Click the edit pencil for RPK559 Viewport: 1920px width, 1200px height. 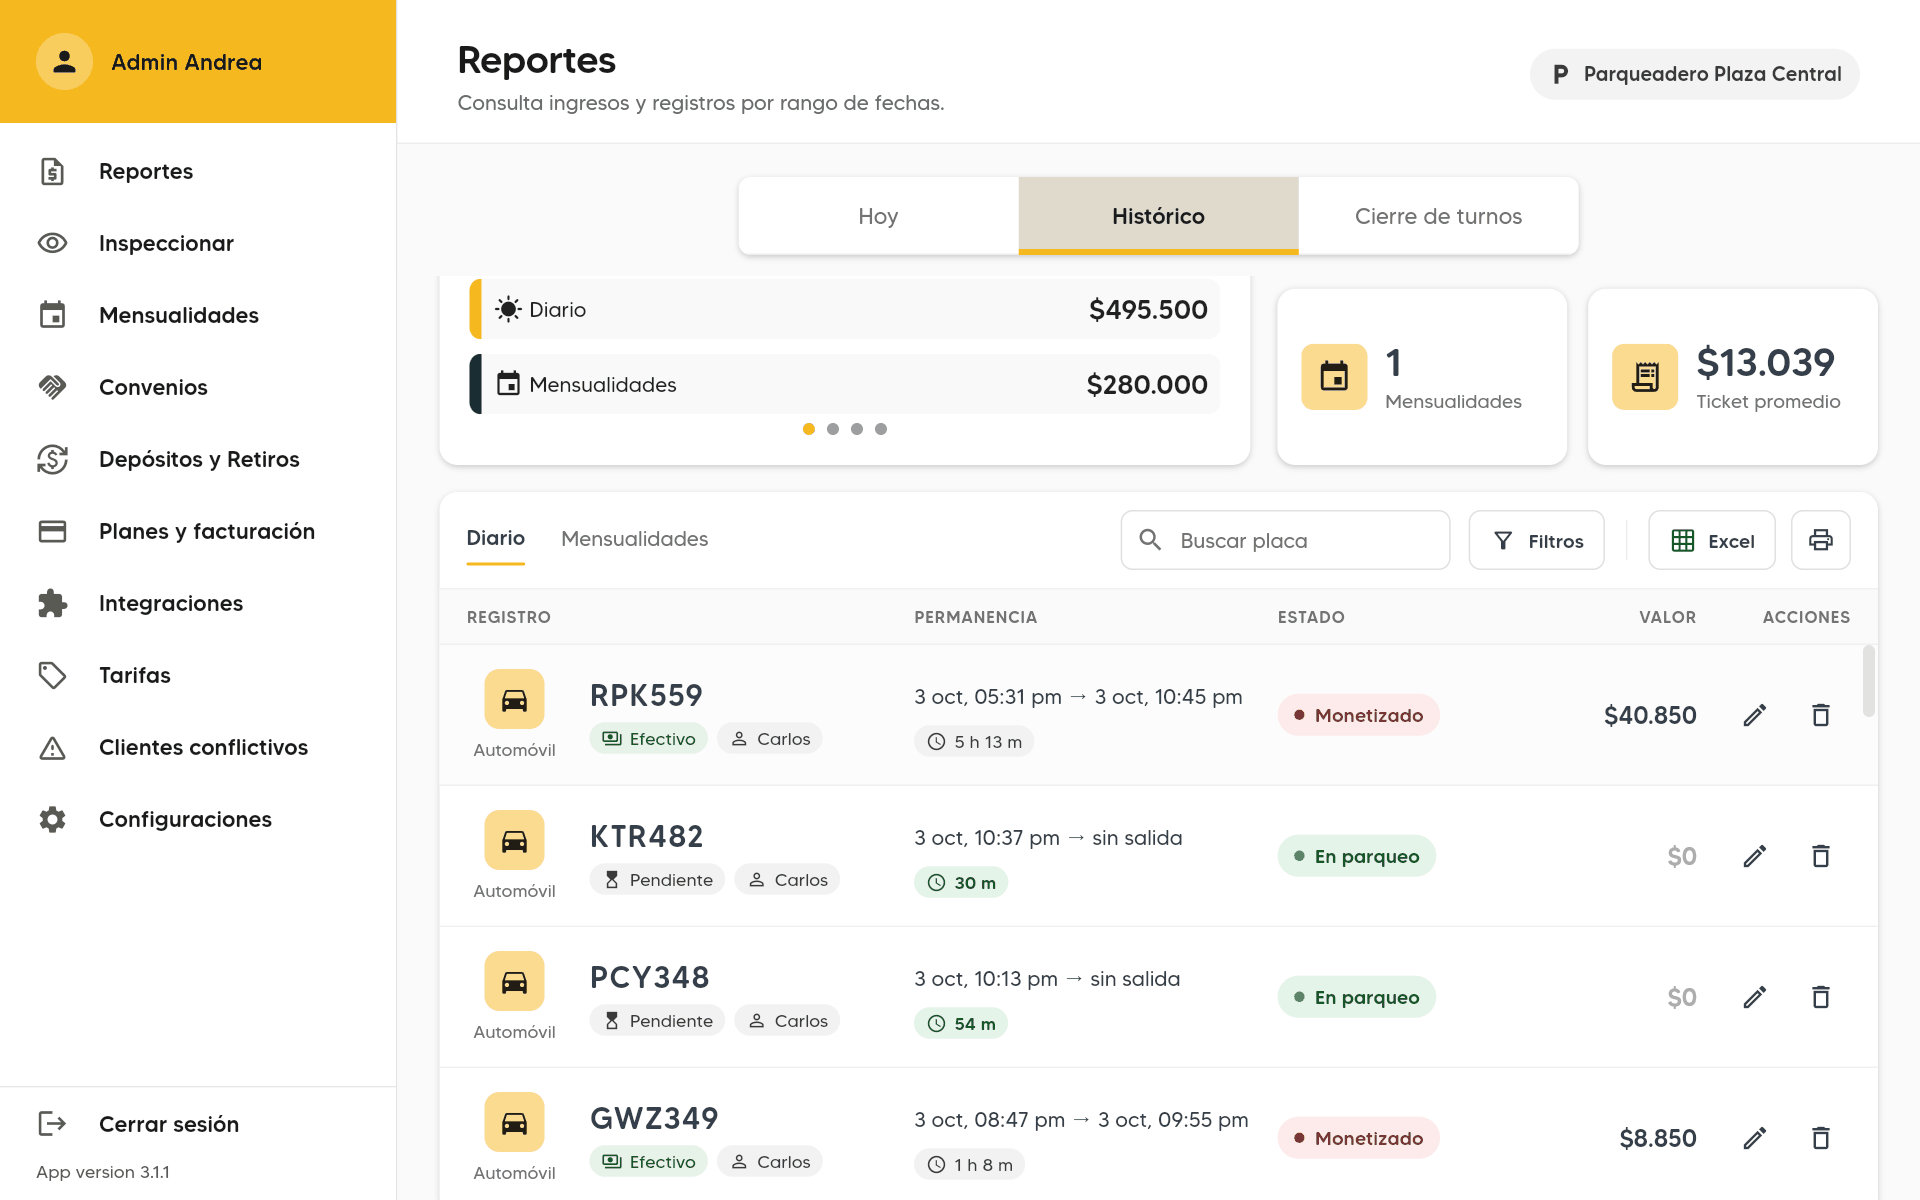[x=1754, y=715]
